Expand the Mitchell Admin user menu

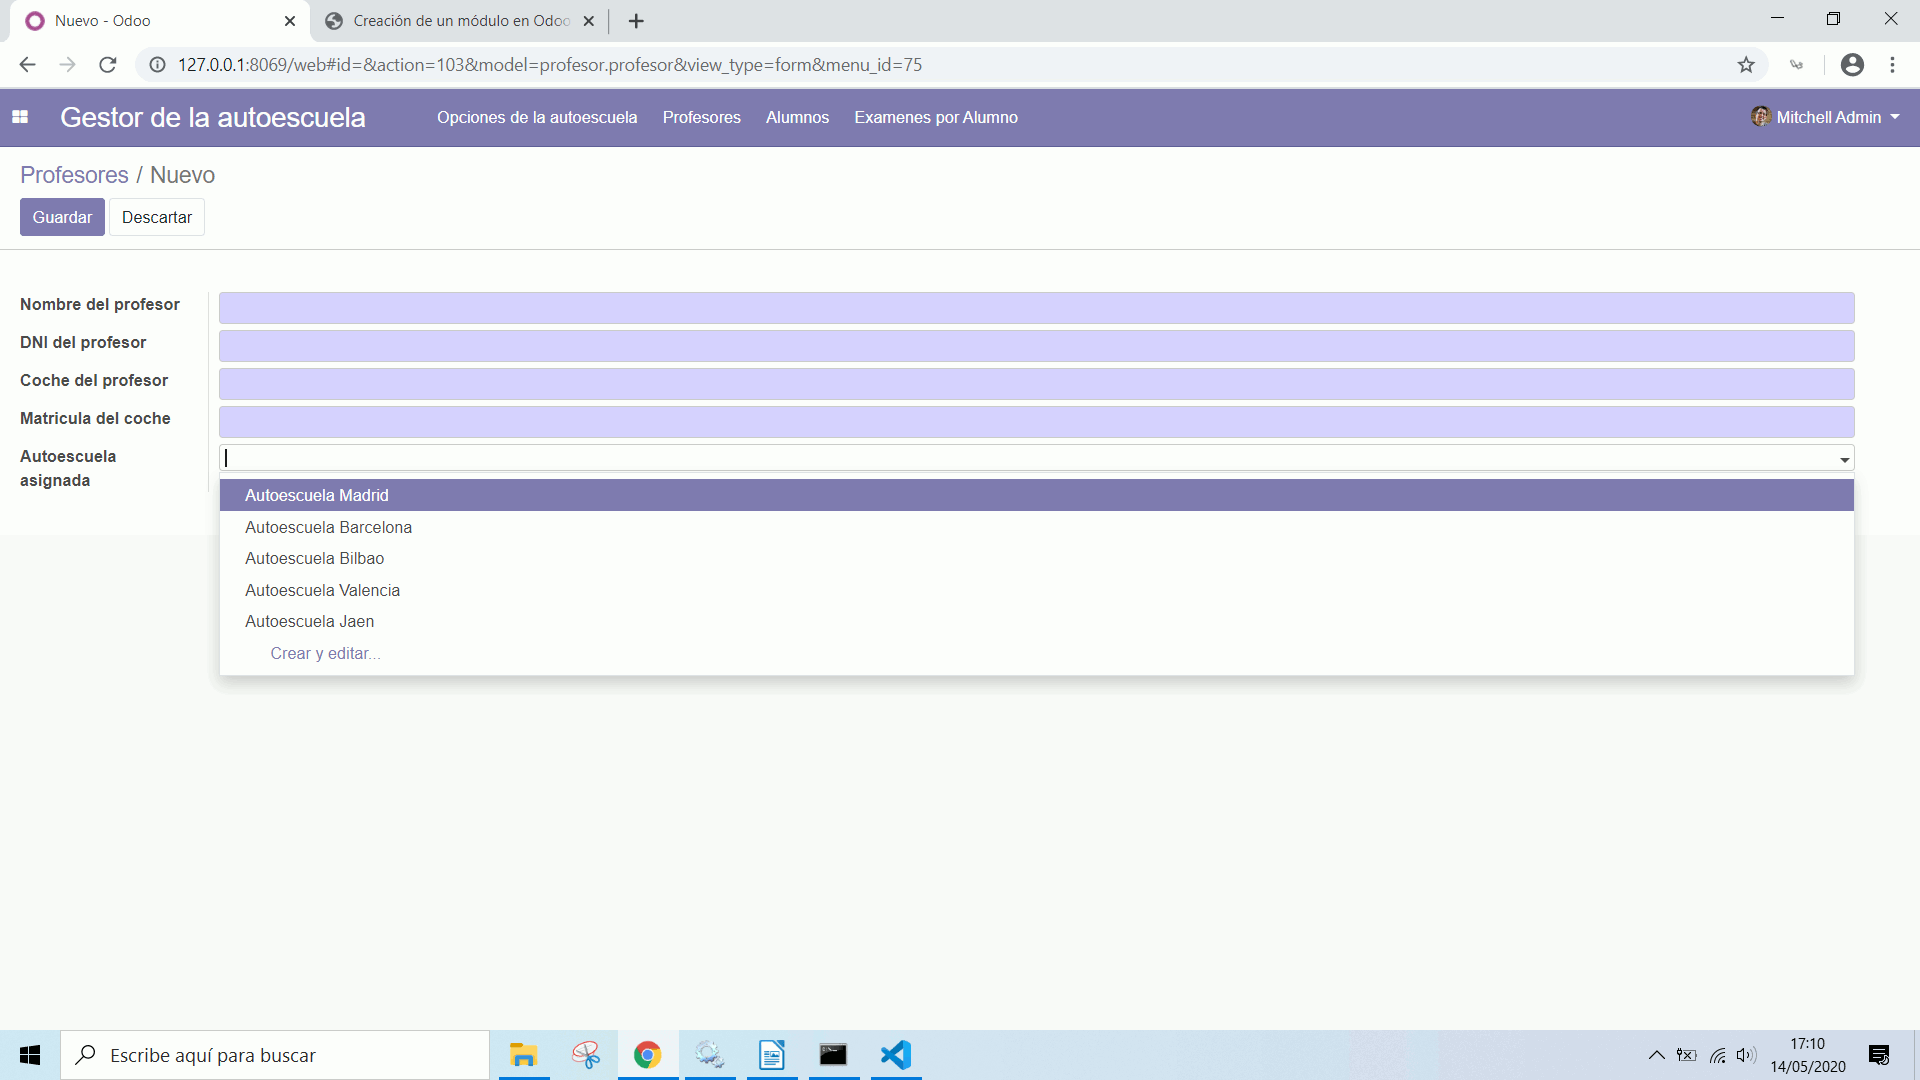[x=1824, y=117]
